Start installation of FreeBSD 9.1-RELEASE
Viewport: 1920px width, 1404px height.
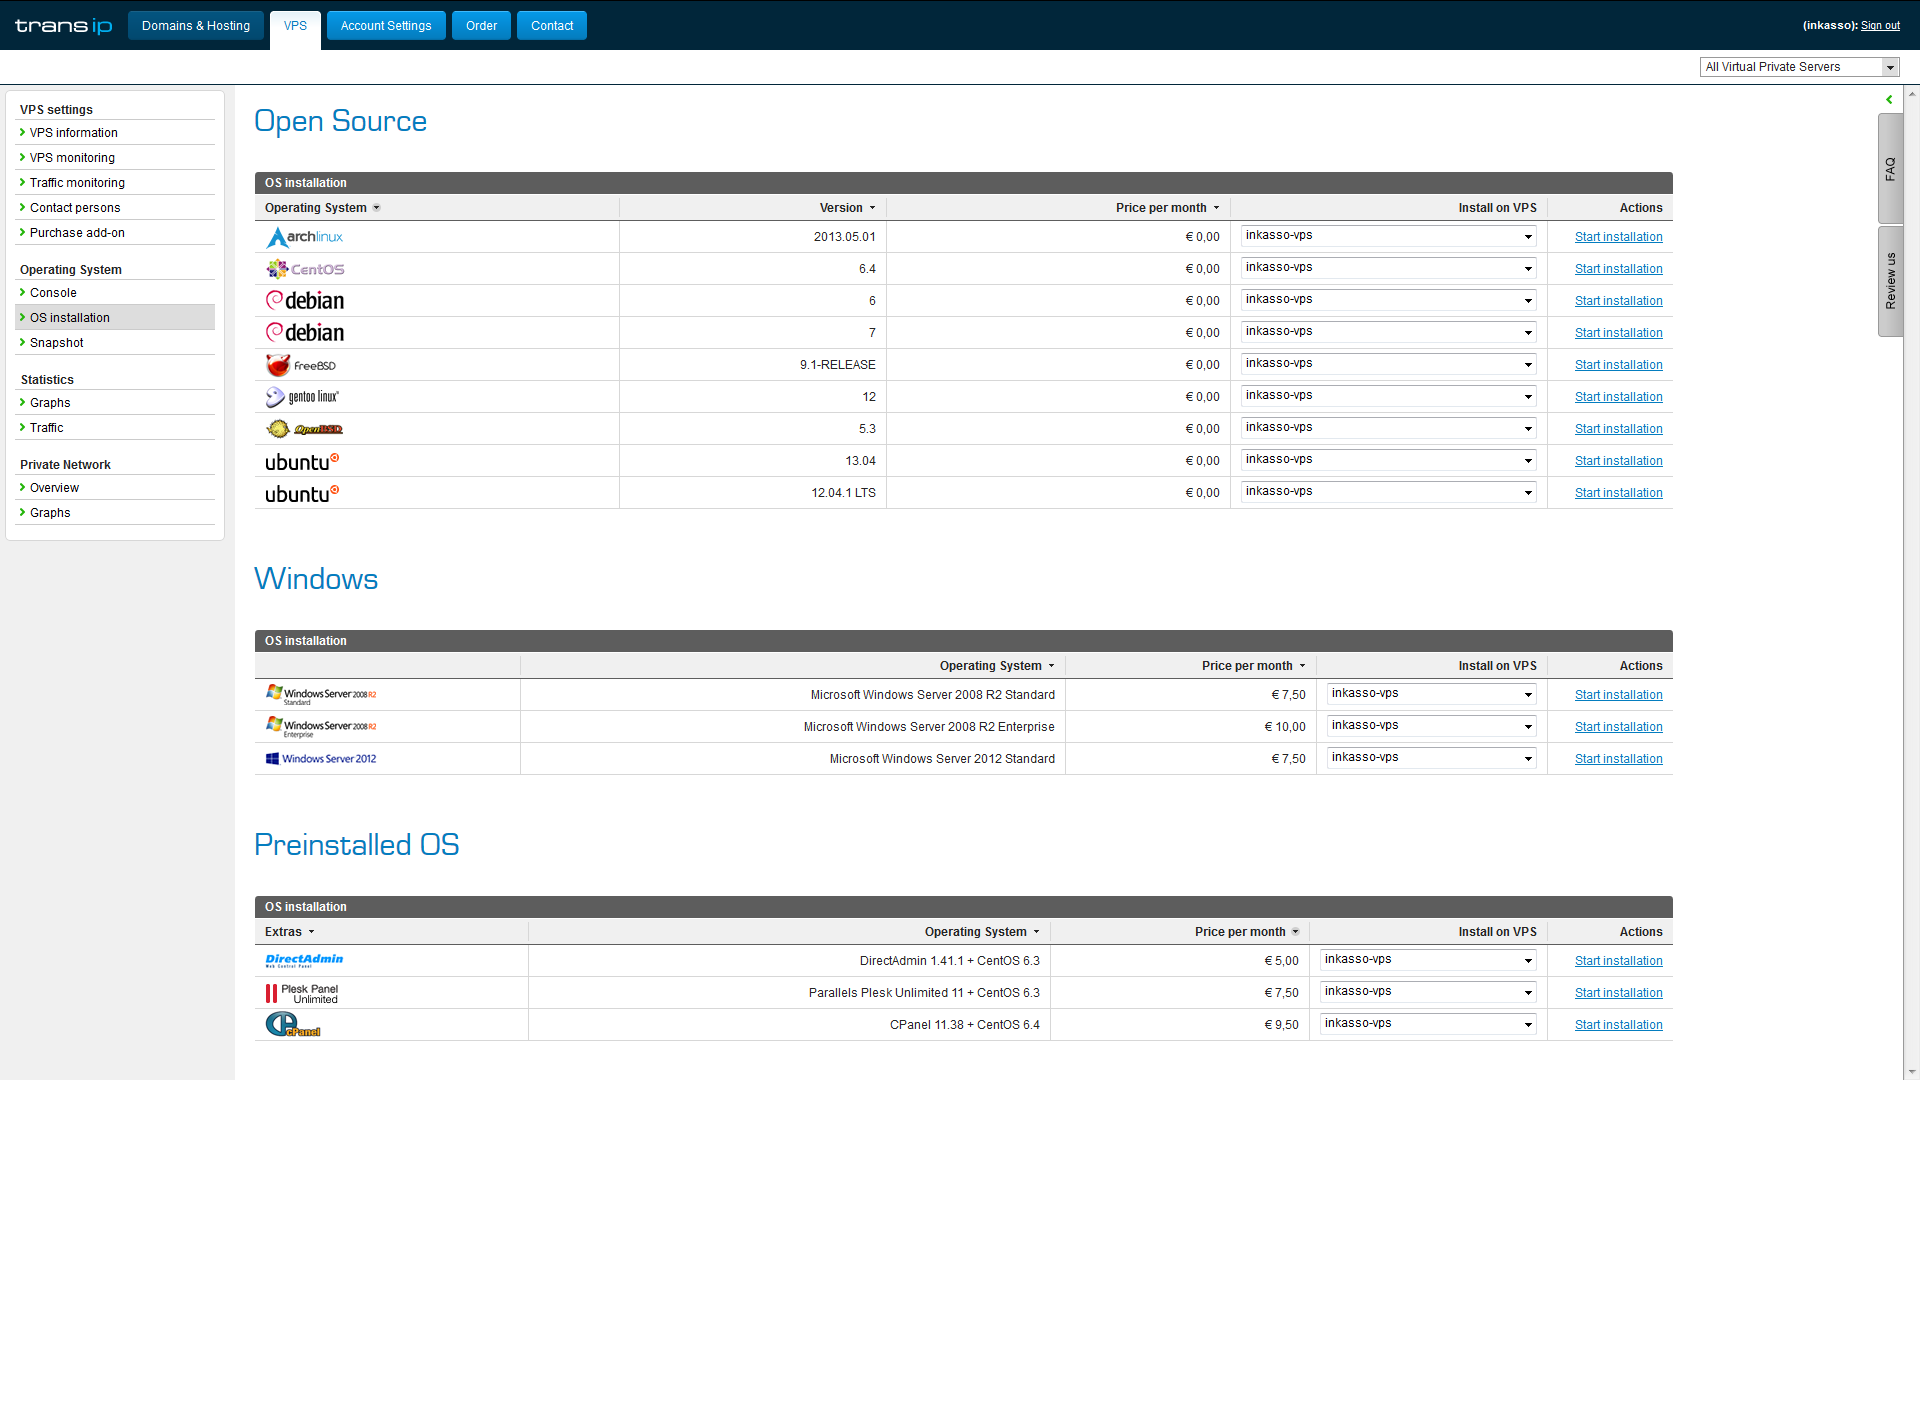(1618, 365)
